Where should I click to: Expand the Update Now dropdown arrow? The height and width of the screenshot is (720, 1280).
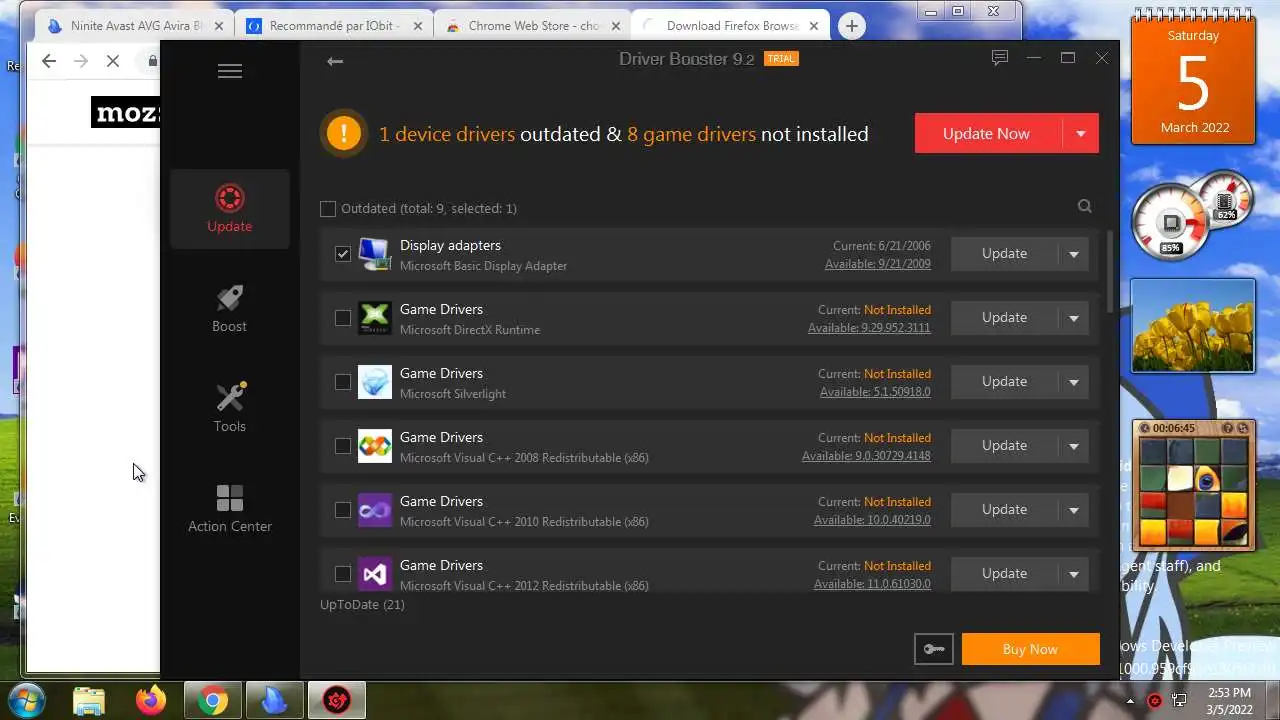[x=1080, y=133]
